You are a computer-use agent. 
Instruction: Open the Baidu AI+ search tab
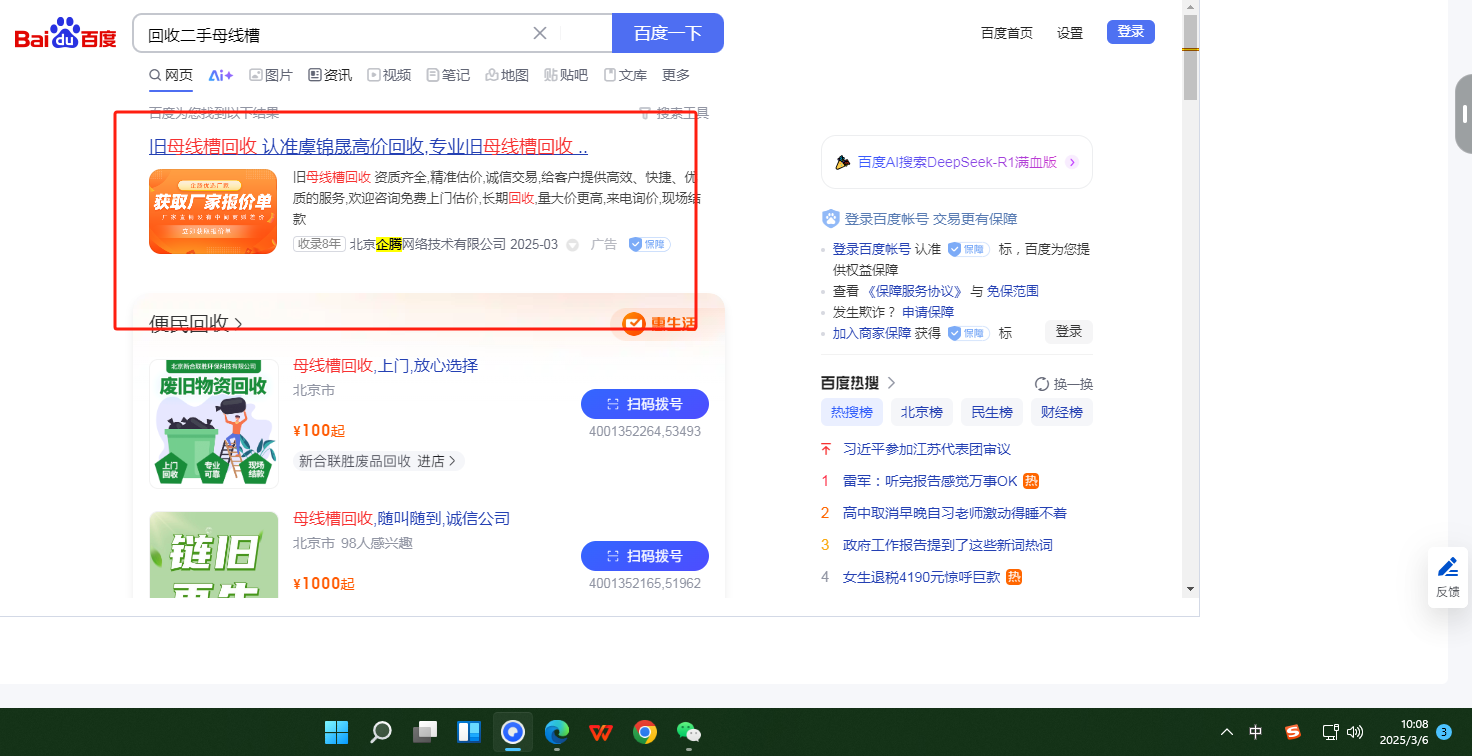point(220,75)
